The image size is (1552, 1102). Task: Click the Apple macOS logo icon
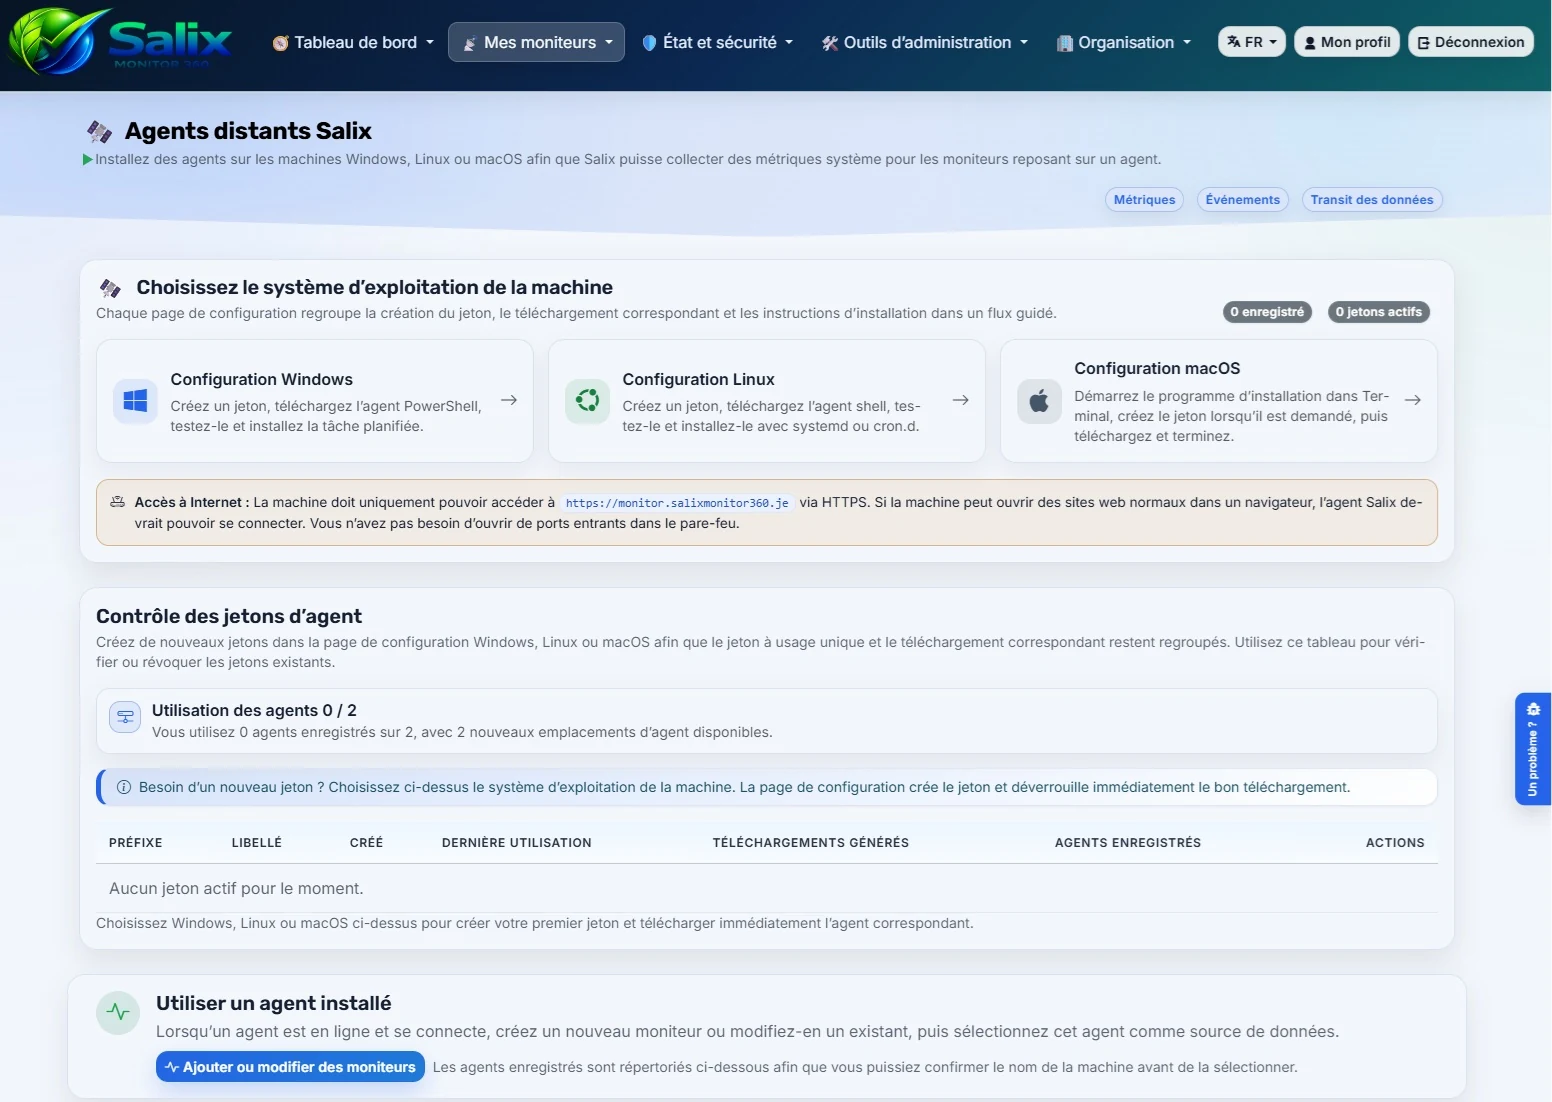click(x=1039, y=401)
